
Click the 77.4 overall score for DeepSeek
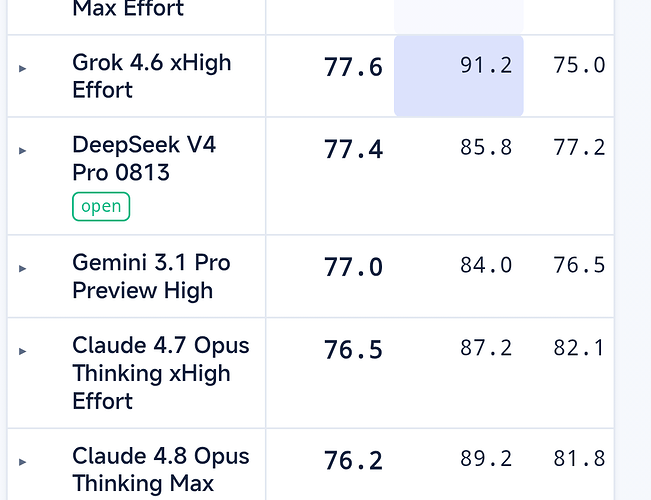pos(353,149)
